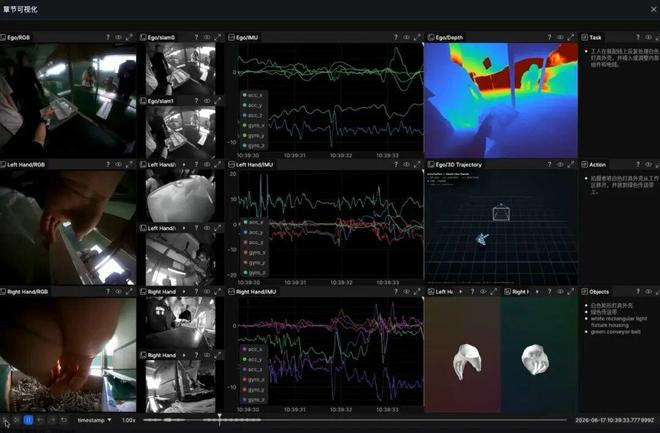Change the 1.00x playback speed
This screenshot has width=660, height=433.
(x=128, y=420)
